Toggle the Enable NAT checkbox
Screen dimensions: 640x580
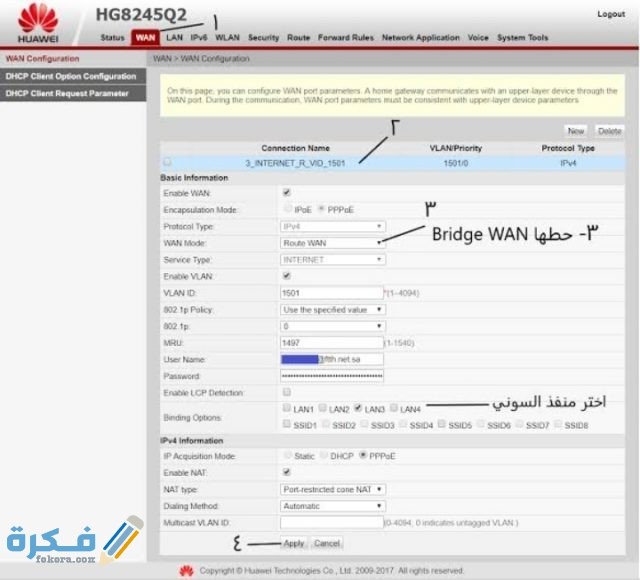(x=287, y=472)
